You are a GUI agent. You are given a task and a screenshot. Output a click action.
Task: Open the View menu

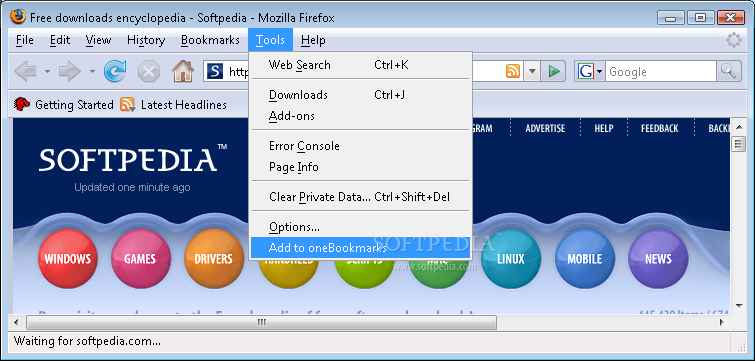coord(98,40)
